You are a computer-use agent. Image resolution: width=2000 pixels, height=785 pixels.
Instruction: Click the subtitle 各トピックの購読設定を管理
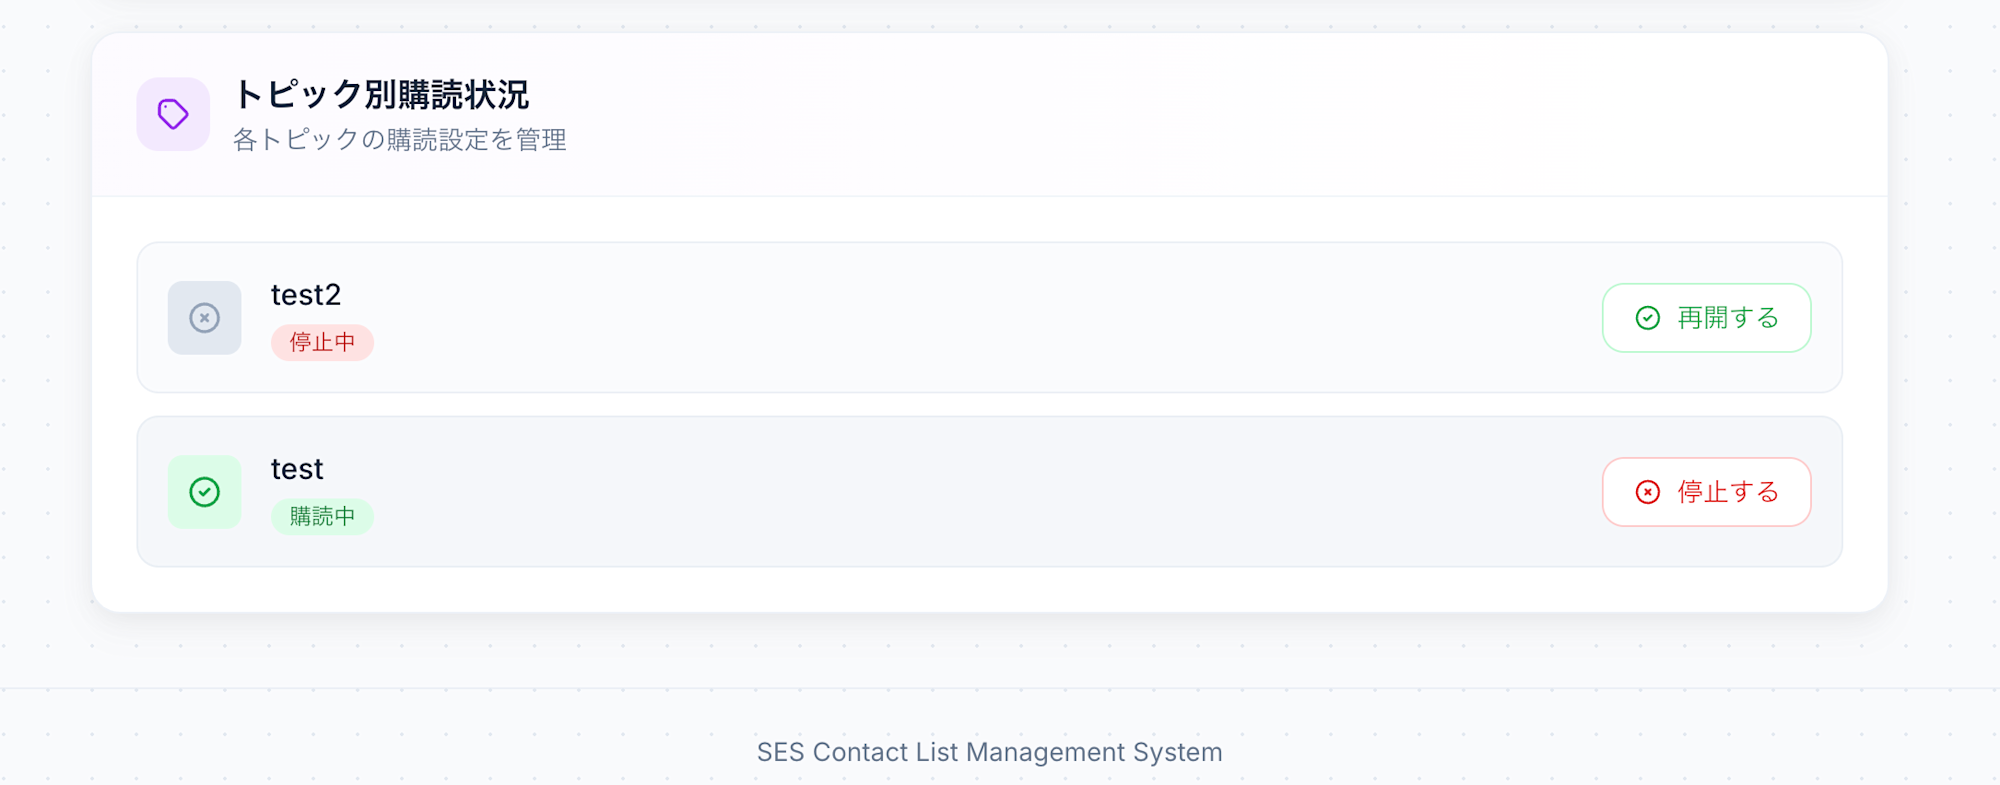tap(400, 140)
